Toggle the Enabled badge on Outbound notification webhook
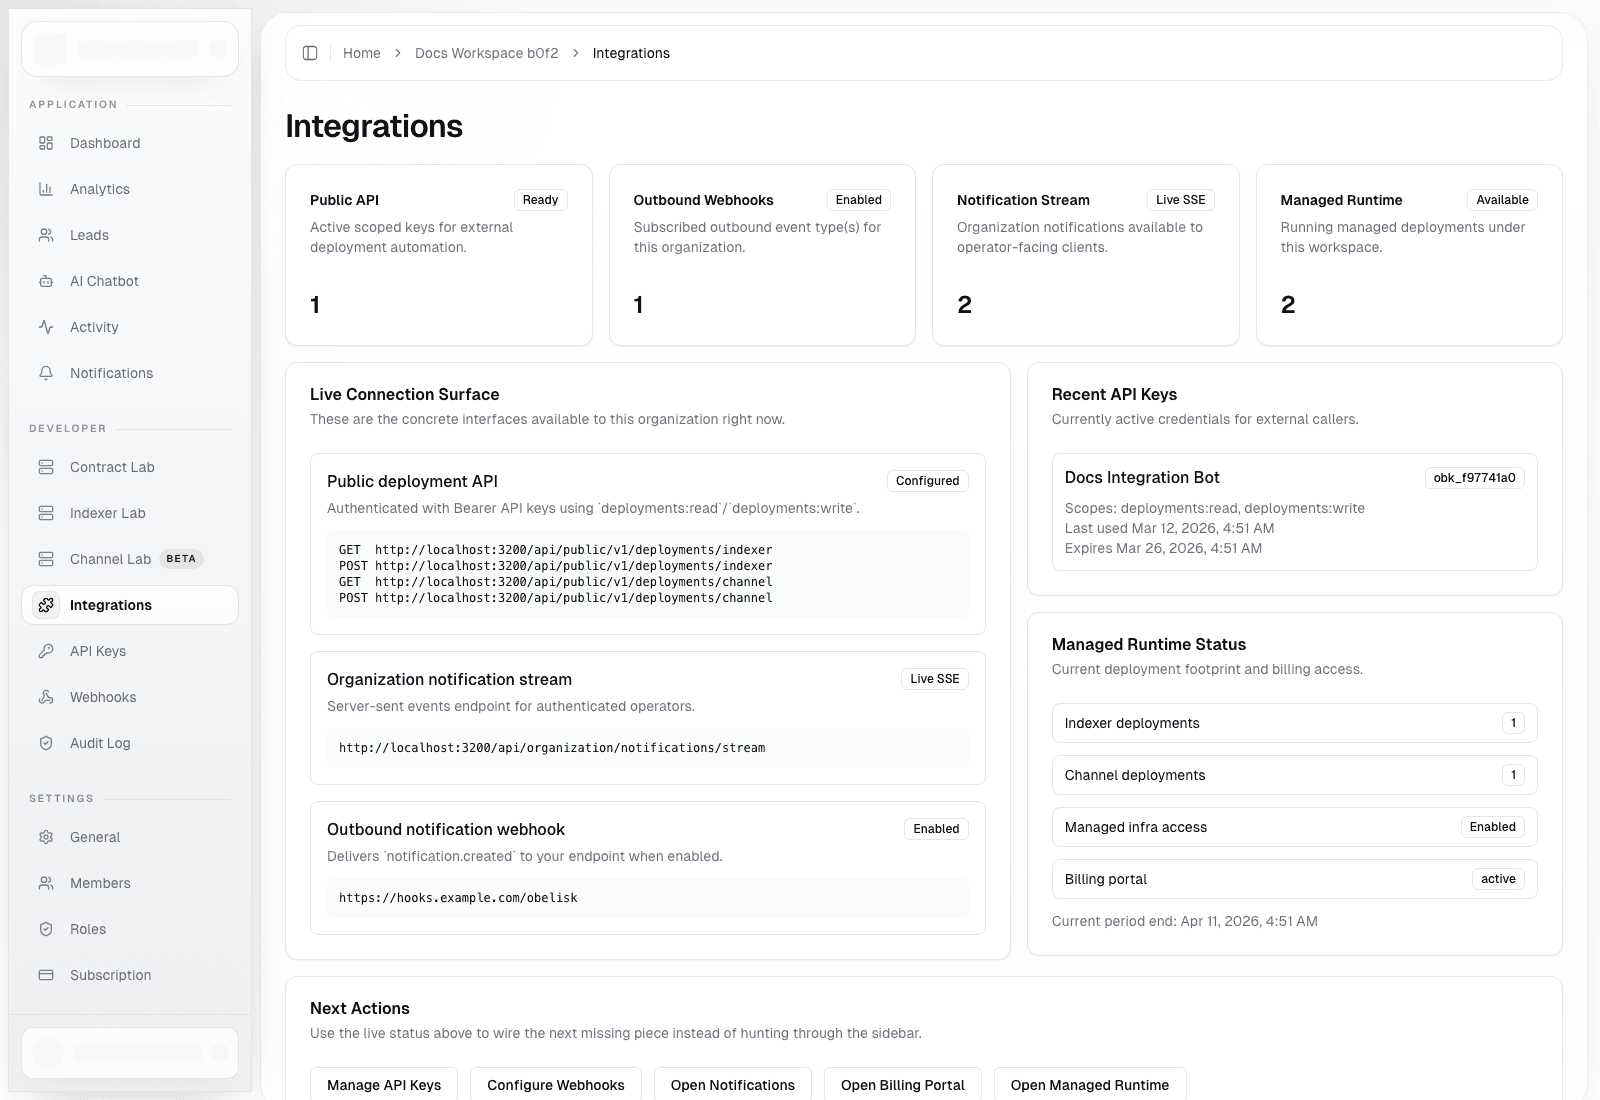 click(x=935, y=828)
